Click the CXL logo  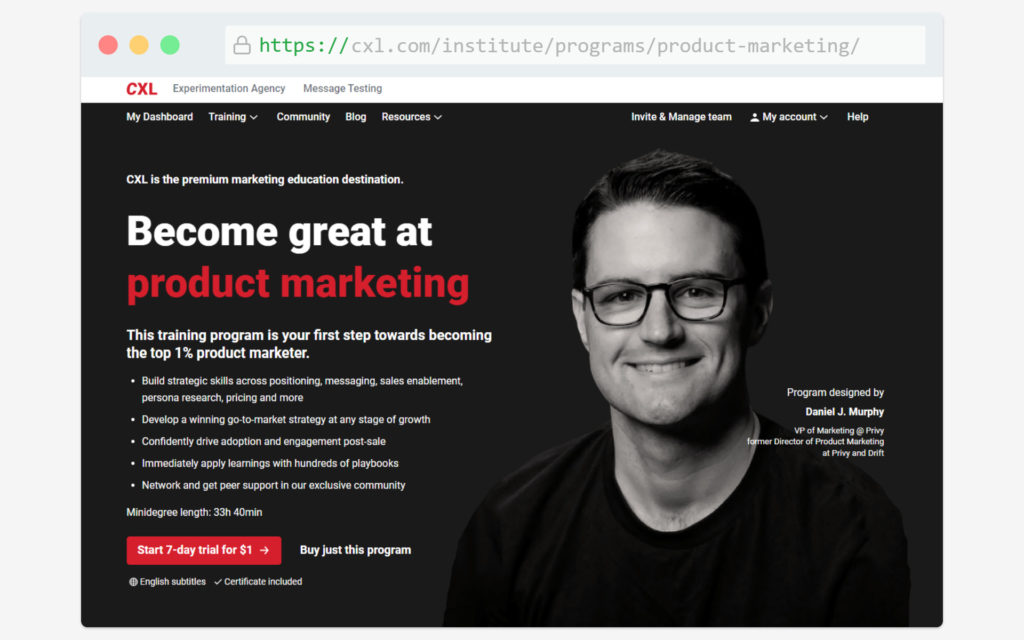[x=141, y=89]
